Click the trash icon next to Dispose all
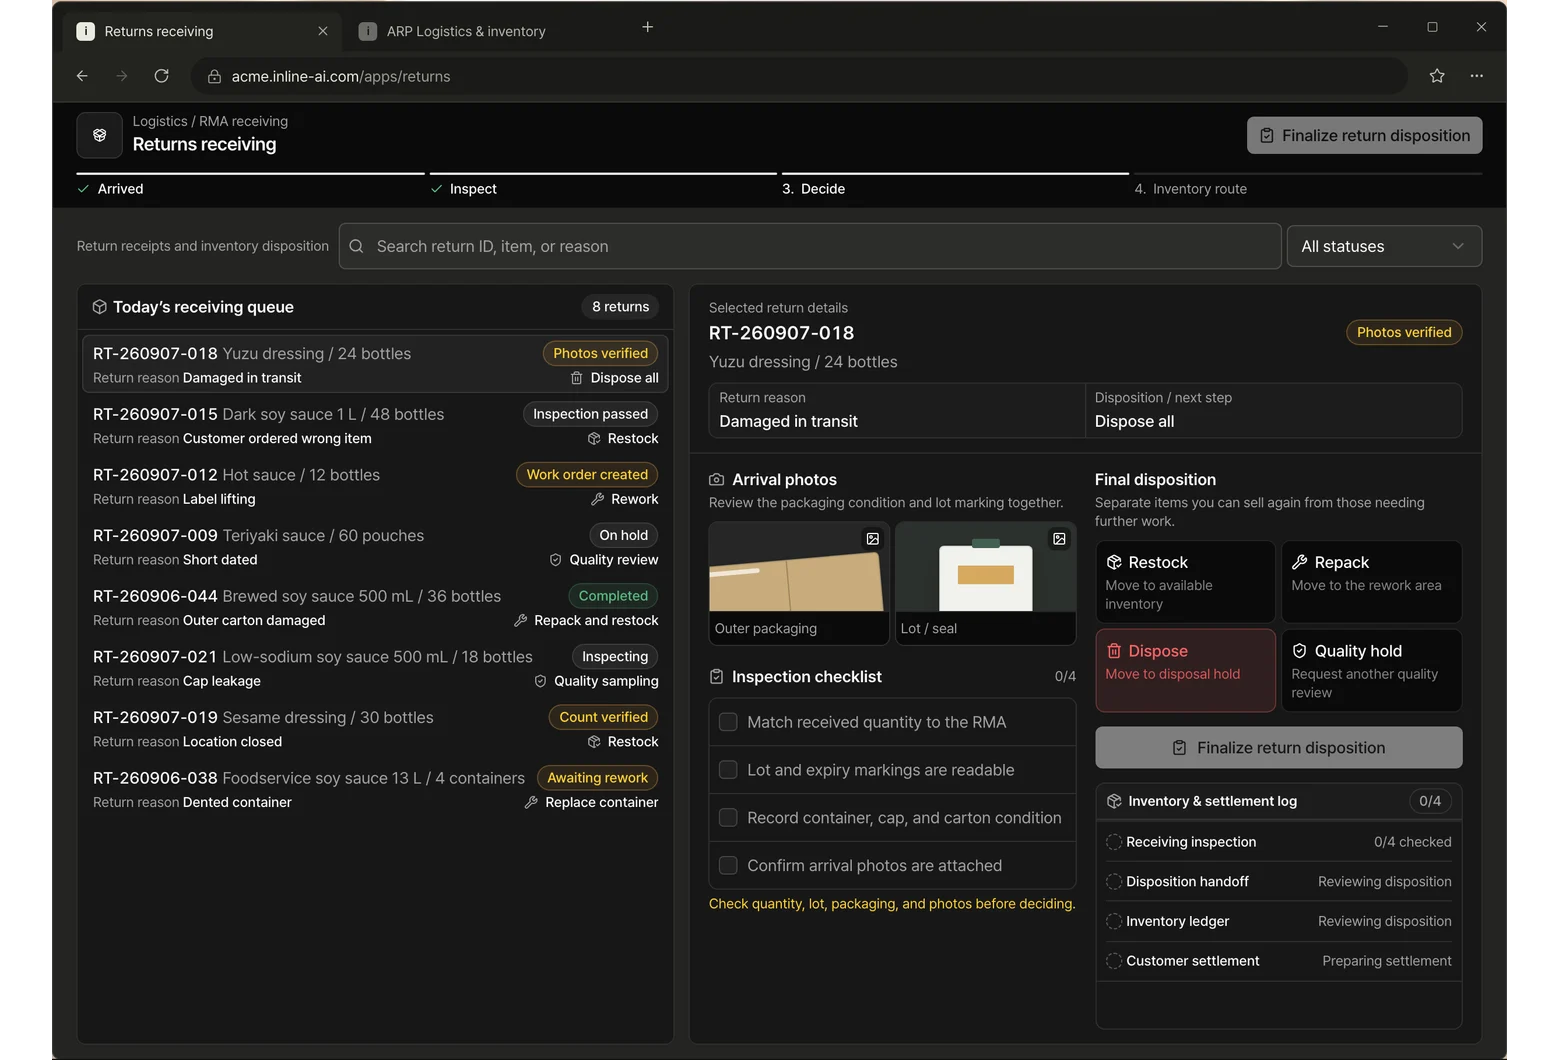The width and height of the screenshot is (1560, 1060). coord(577,378)
